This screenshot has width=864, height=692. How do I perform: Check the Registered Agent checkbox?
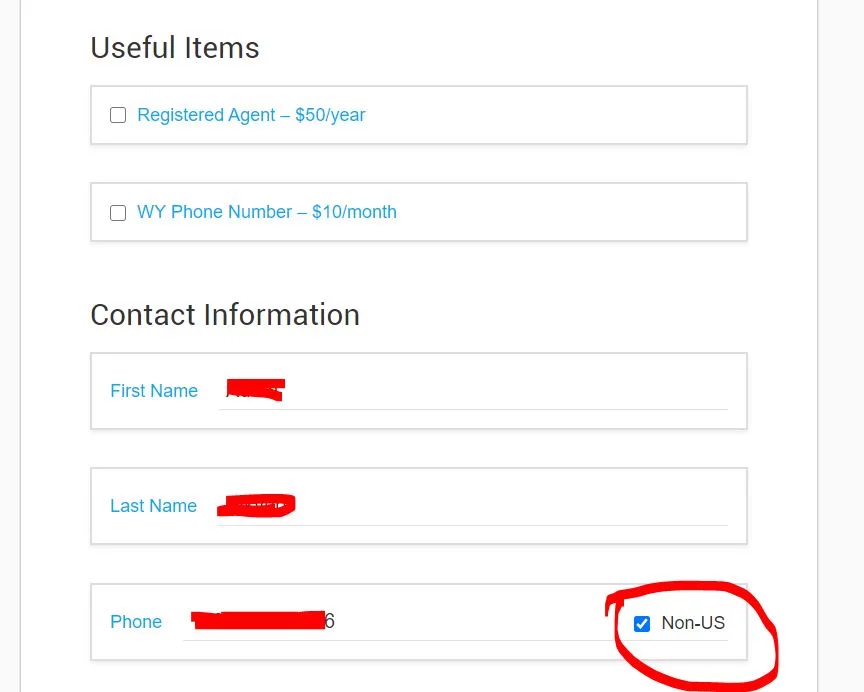pyautogui.click(x=118, y=115)
